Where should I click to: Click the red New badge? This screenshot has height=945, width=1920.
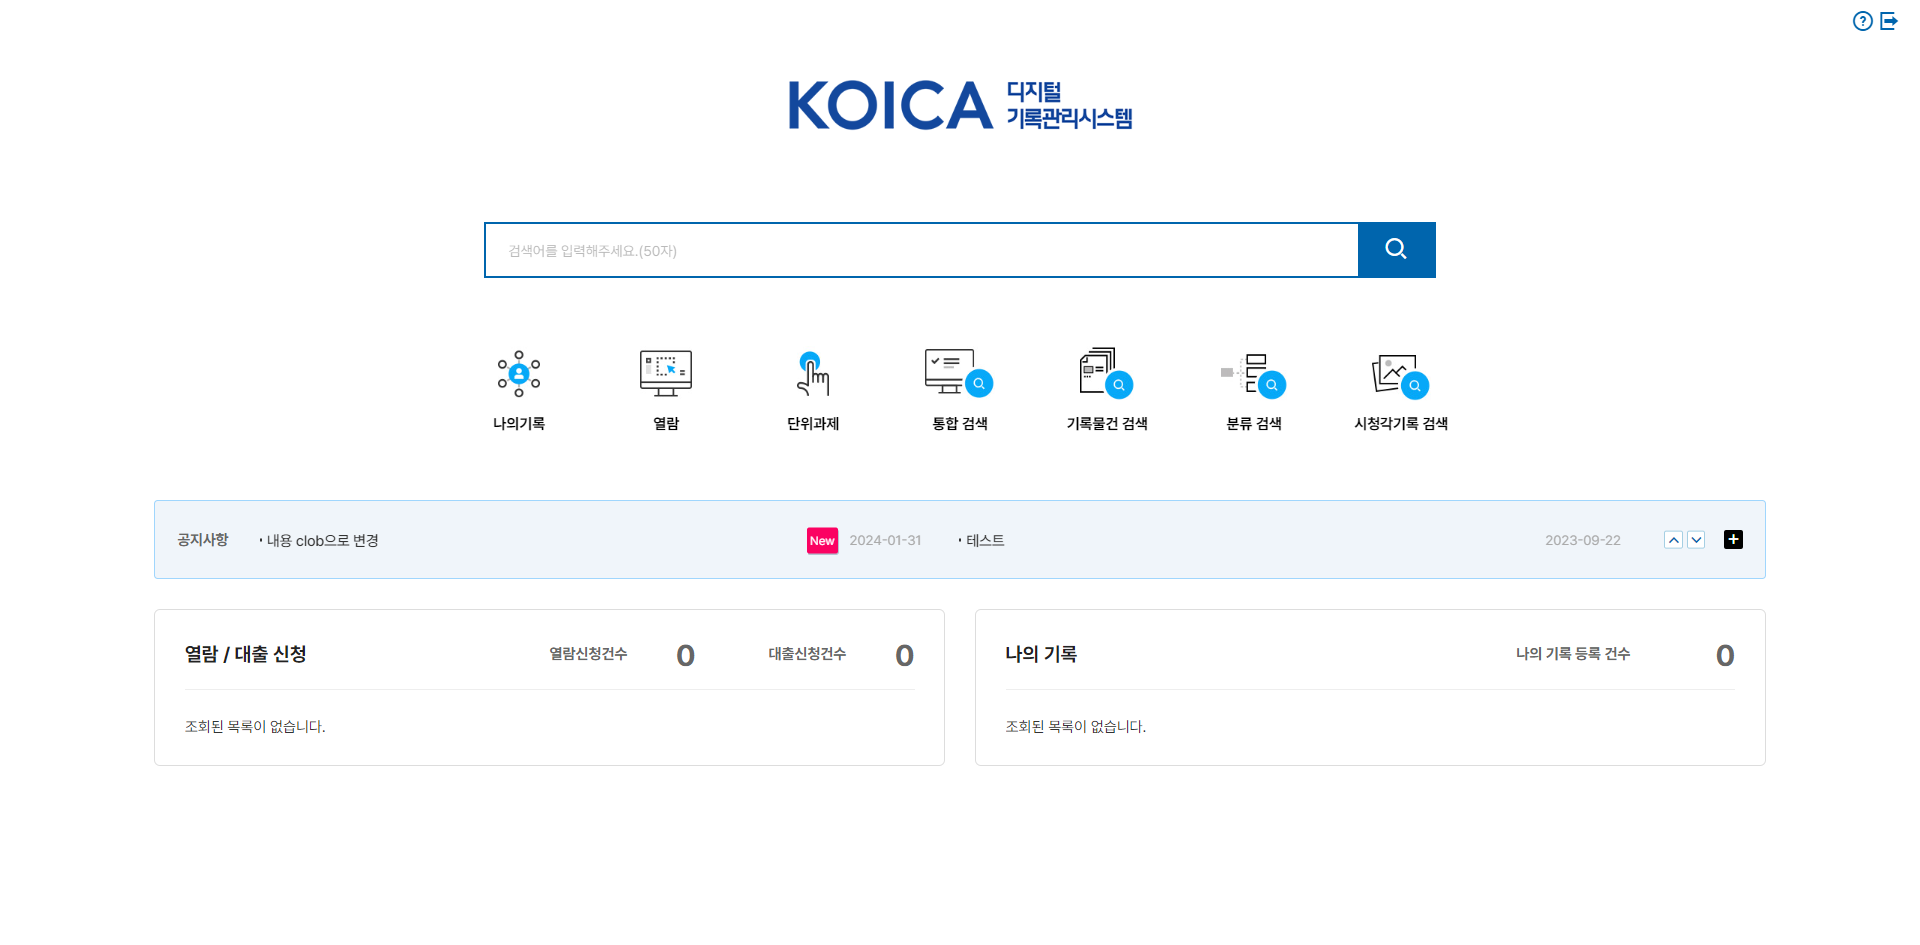(x=822, y=541)
